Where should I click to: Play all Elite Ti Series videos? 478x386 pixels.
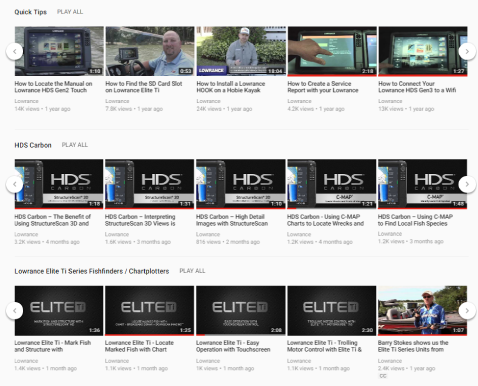pyautogui.click(x=192, y=271)
